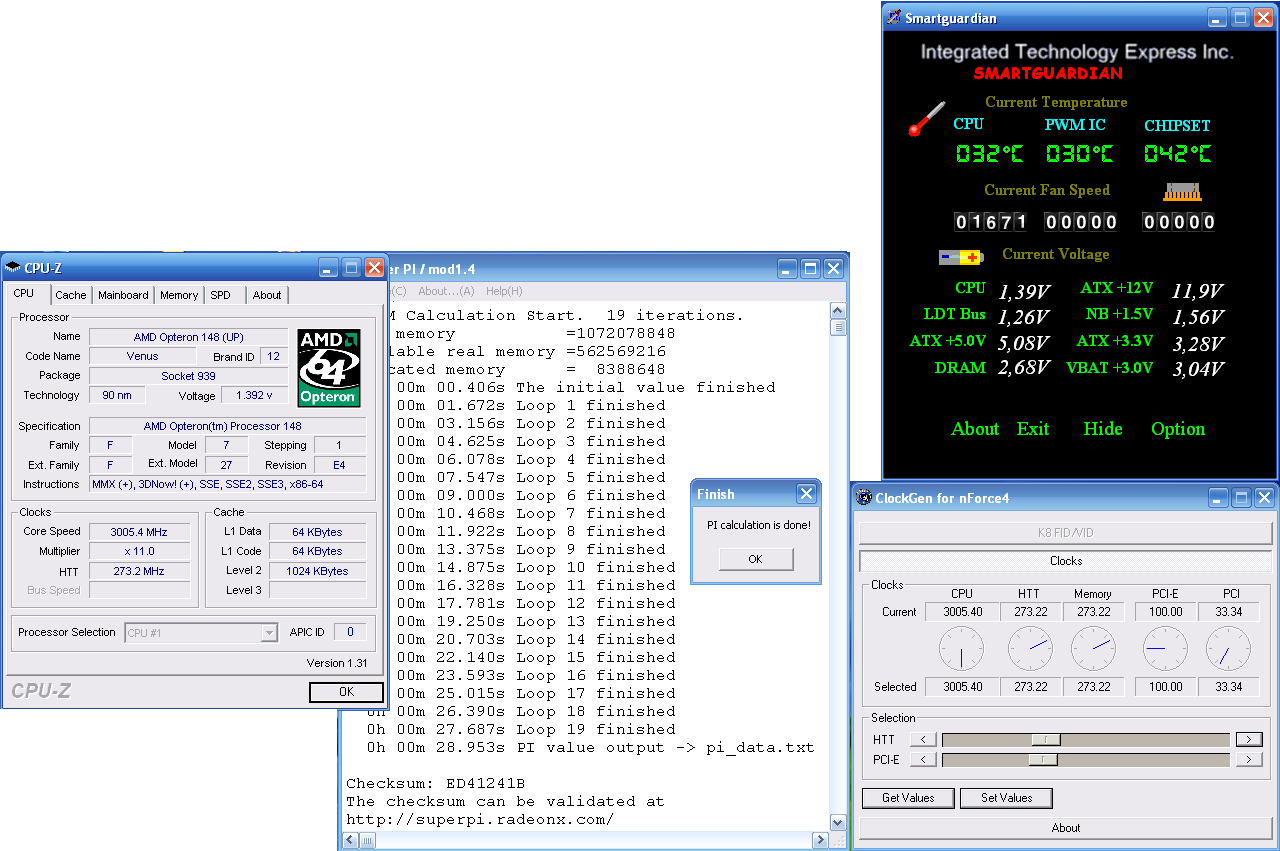Screen dimensions: 1280x851
Task: Click About in Smartguardian
Action: click(x=975, y=429)
